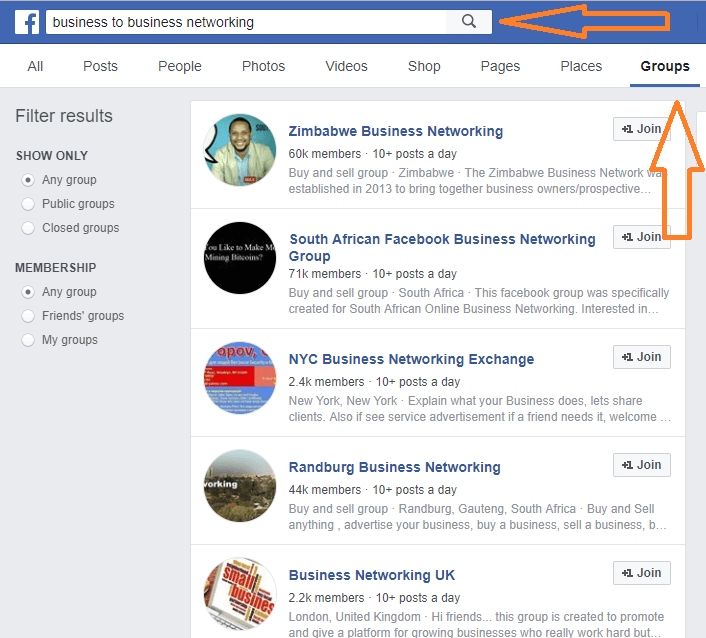This screenshot has height=638, width=706.
Task: Open the Business Networking UK link
Action: (372, 575)
